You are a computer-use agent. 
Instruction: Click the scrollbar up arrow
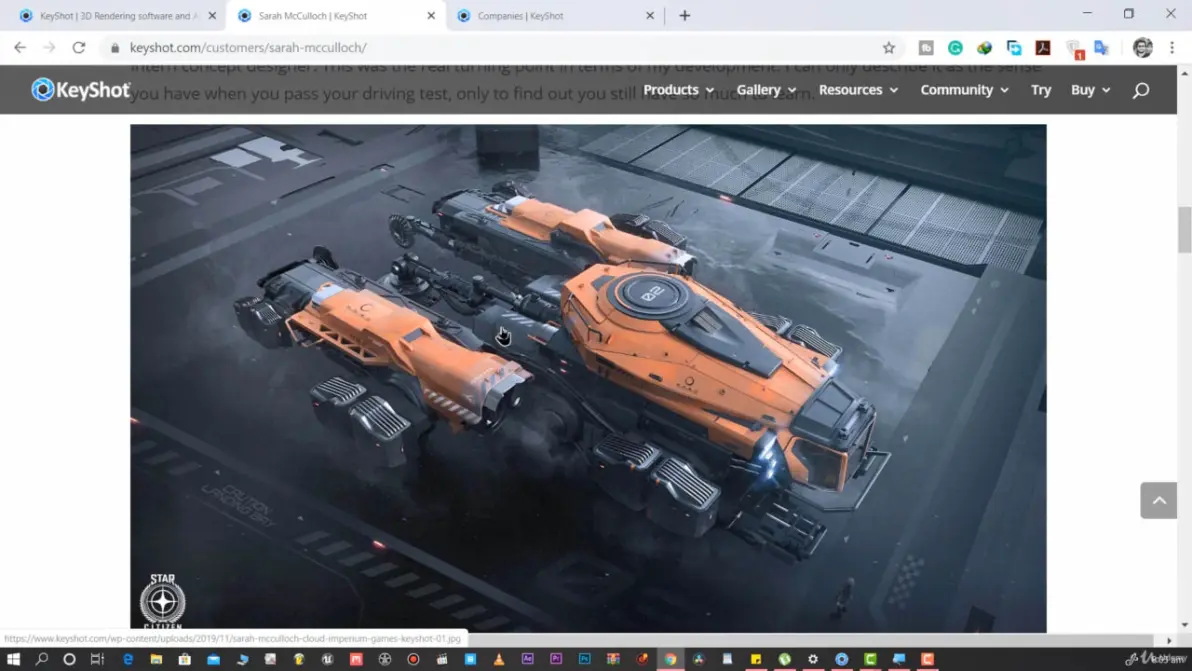point(1184,73)
